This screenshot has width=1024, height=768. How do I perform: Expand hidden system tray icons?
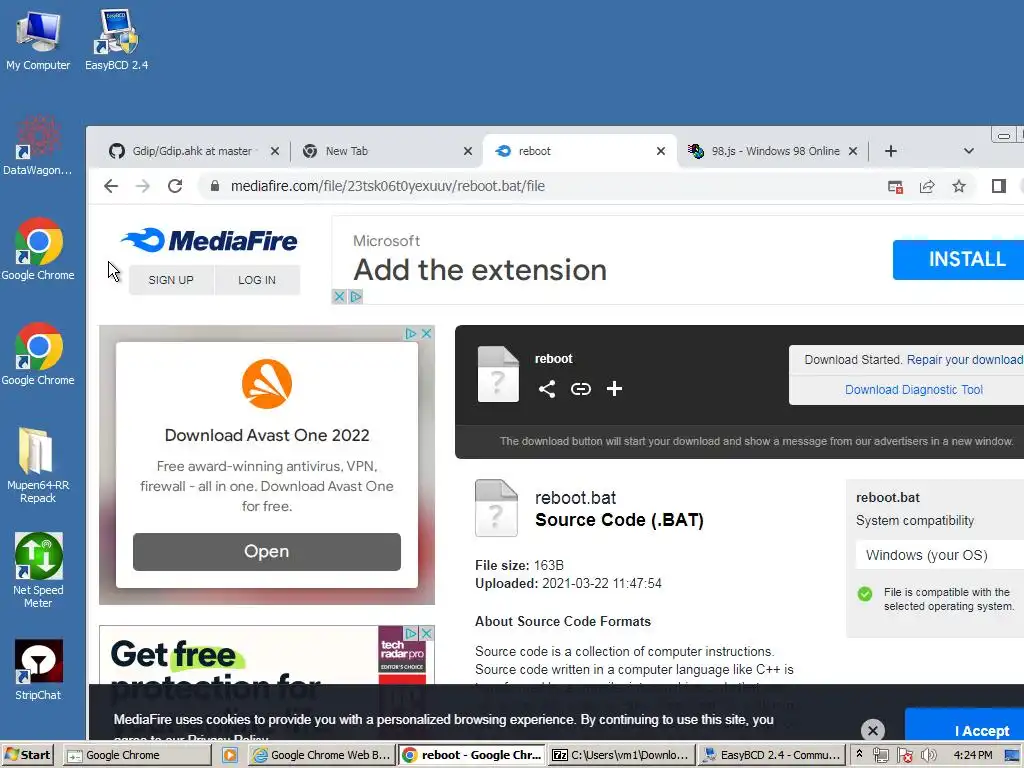859,754
